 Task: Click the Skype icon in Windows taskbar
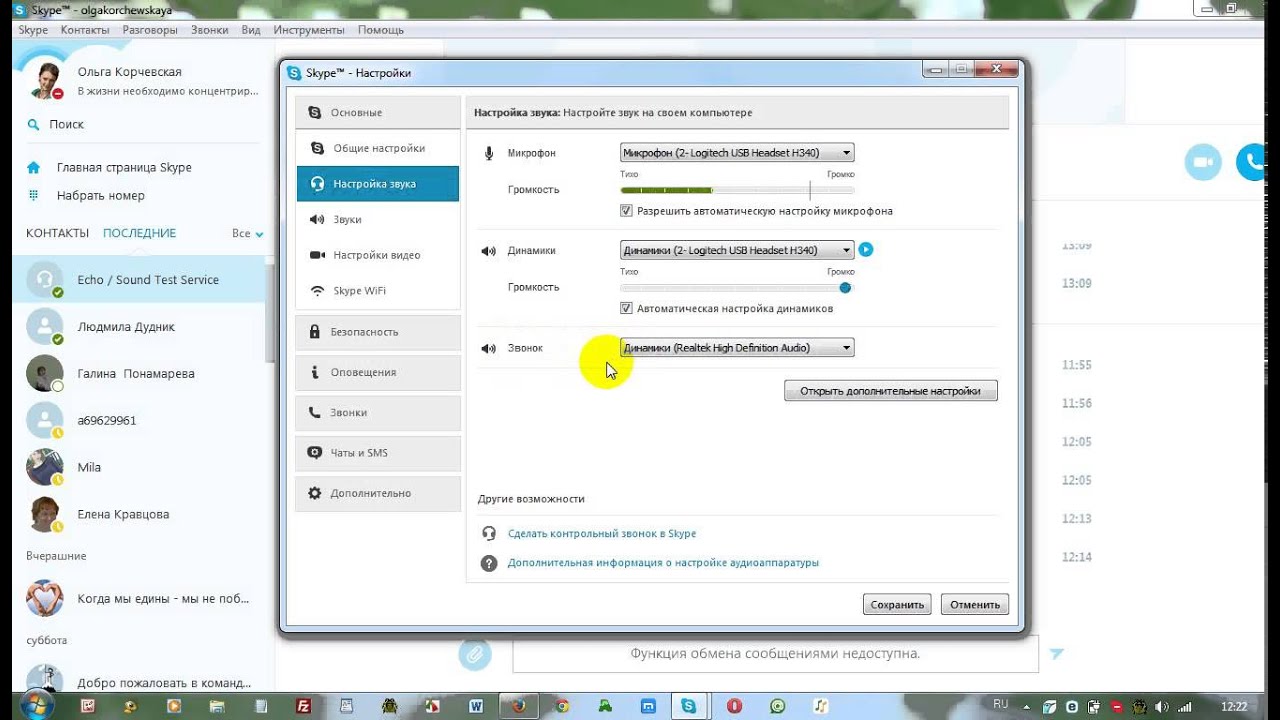point(689,705)
